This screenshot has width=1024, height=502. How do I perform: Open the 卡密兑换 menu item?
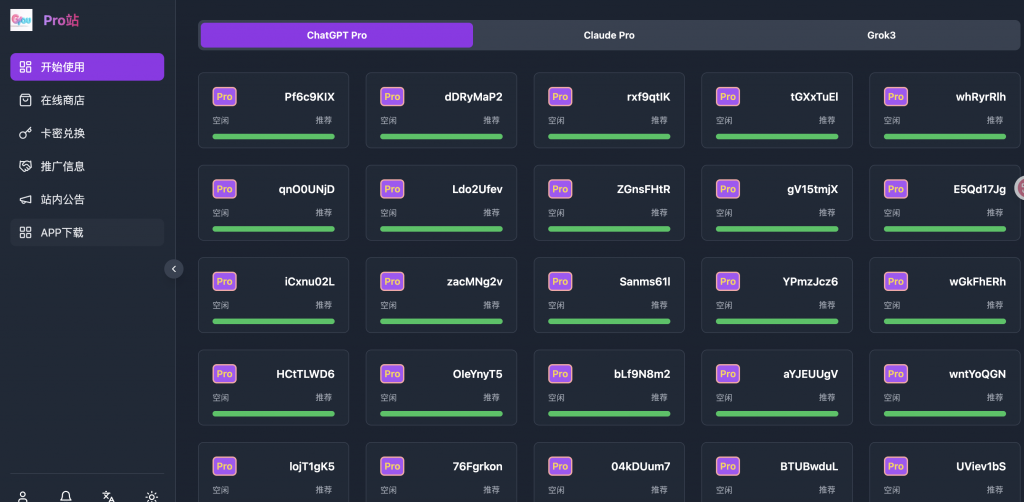click(x=87, y=133)
